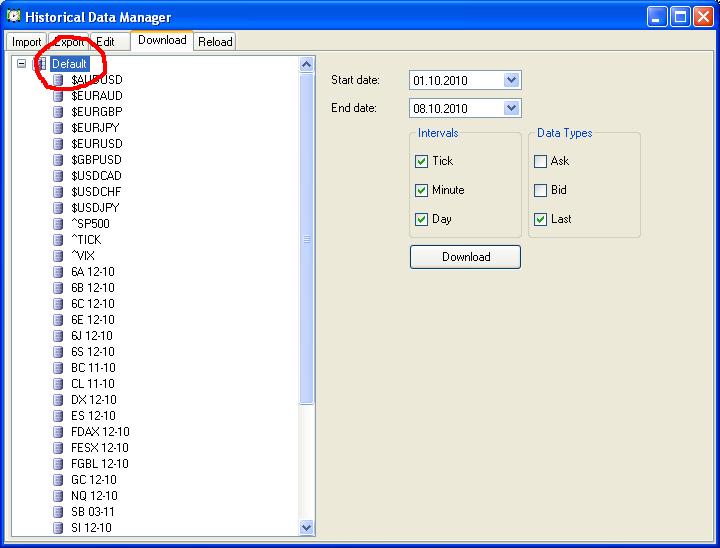This screenshot has height=548, width=720.
Task: Click database icon beside ^TICK
Action: point(58,240)
